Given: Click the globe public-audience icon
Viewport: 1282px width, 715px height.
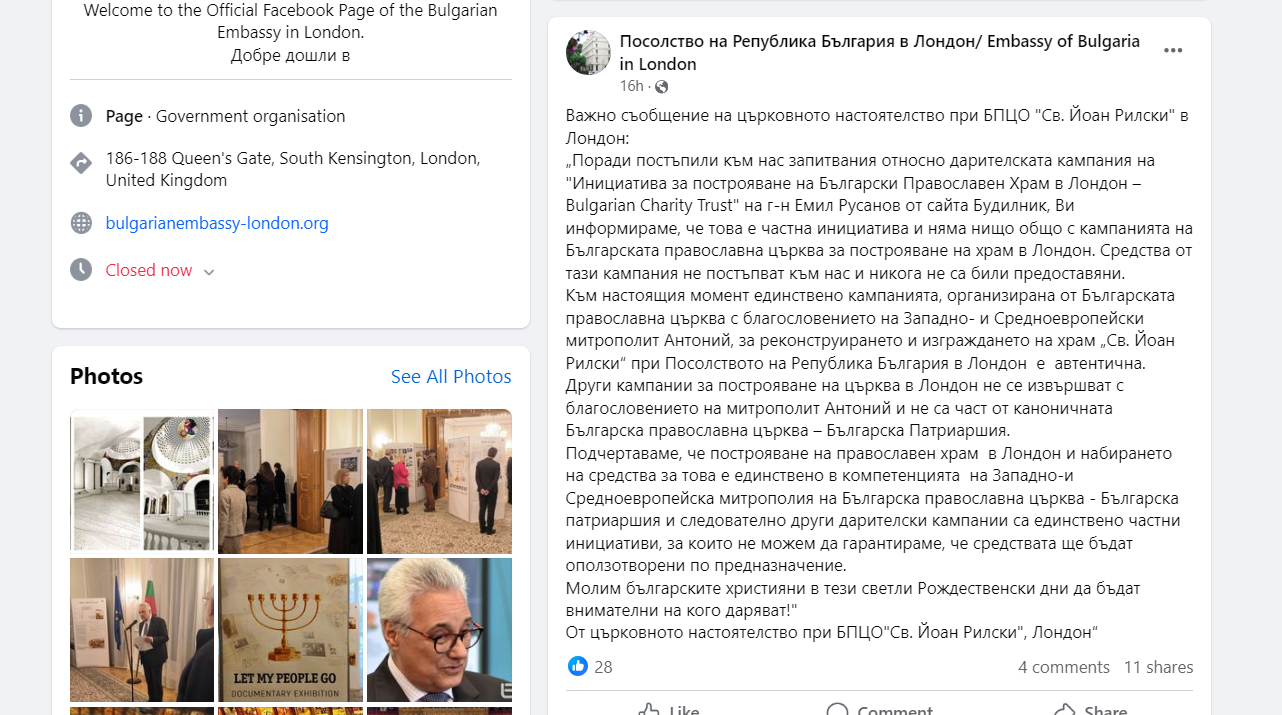Looking at the screenshot, I should click(661, 87).
